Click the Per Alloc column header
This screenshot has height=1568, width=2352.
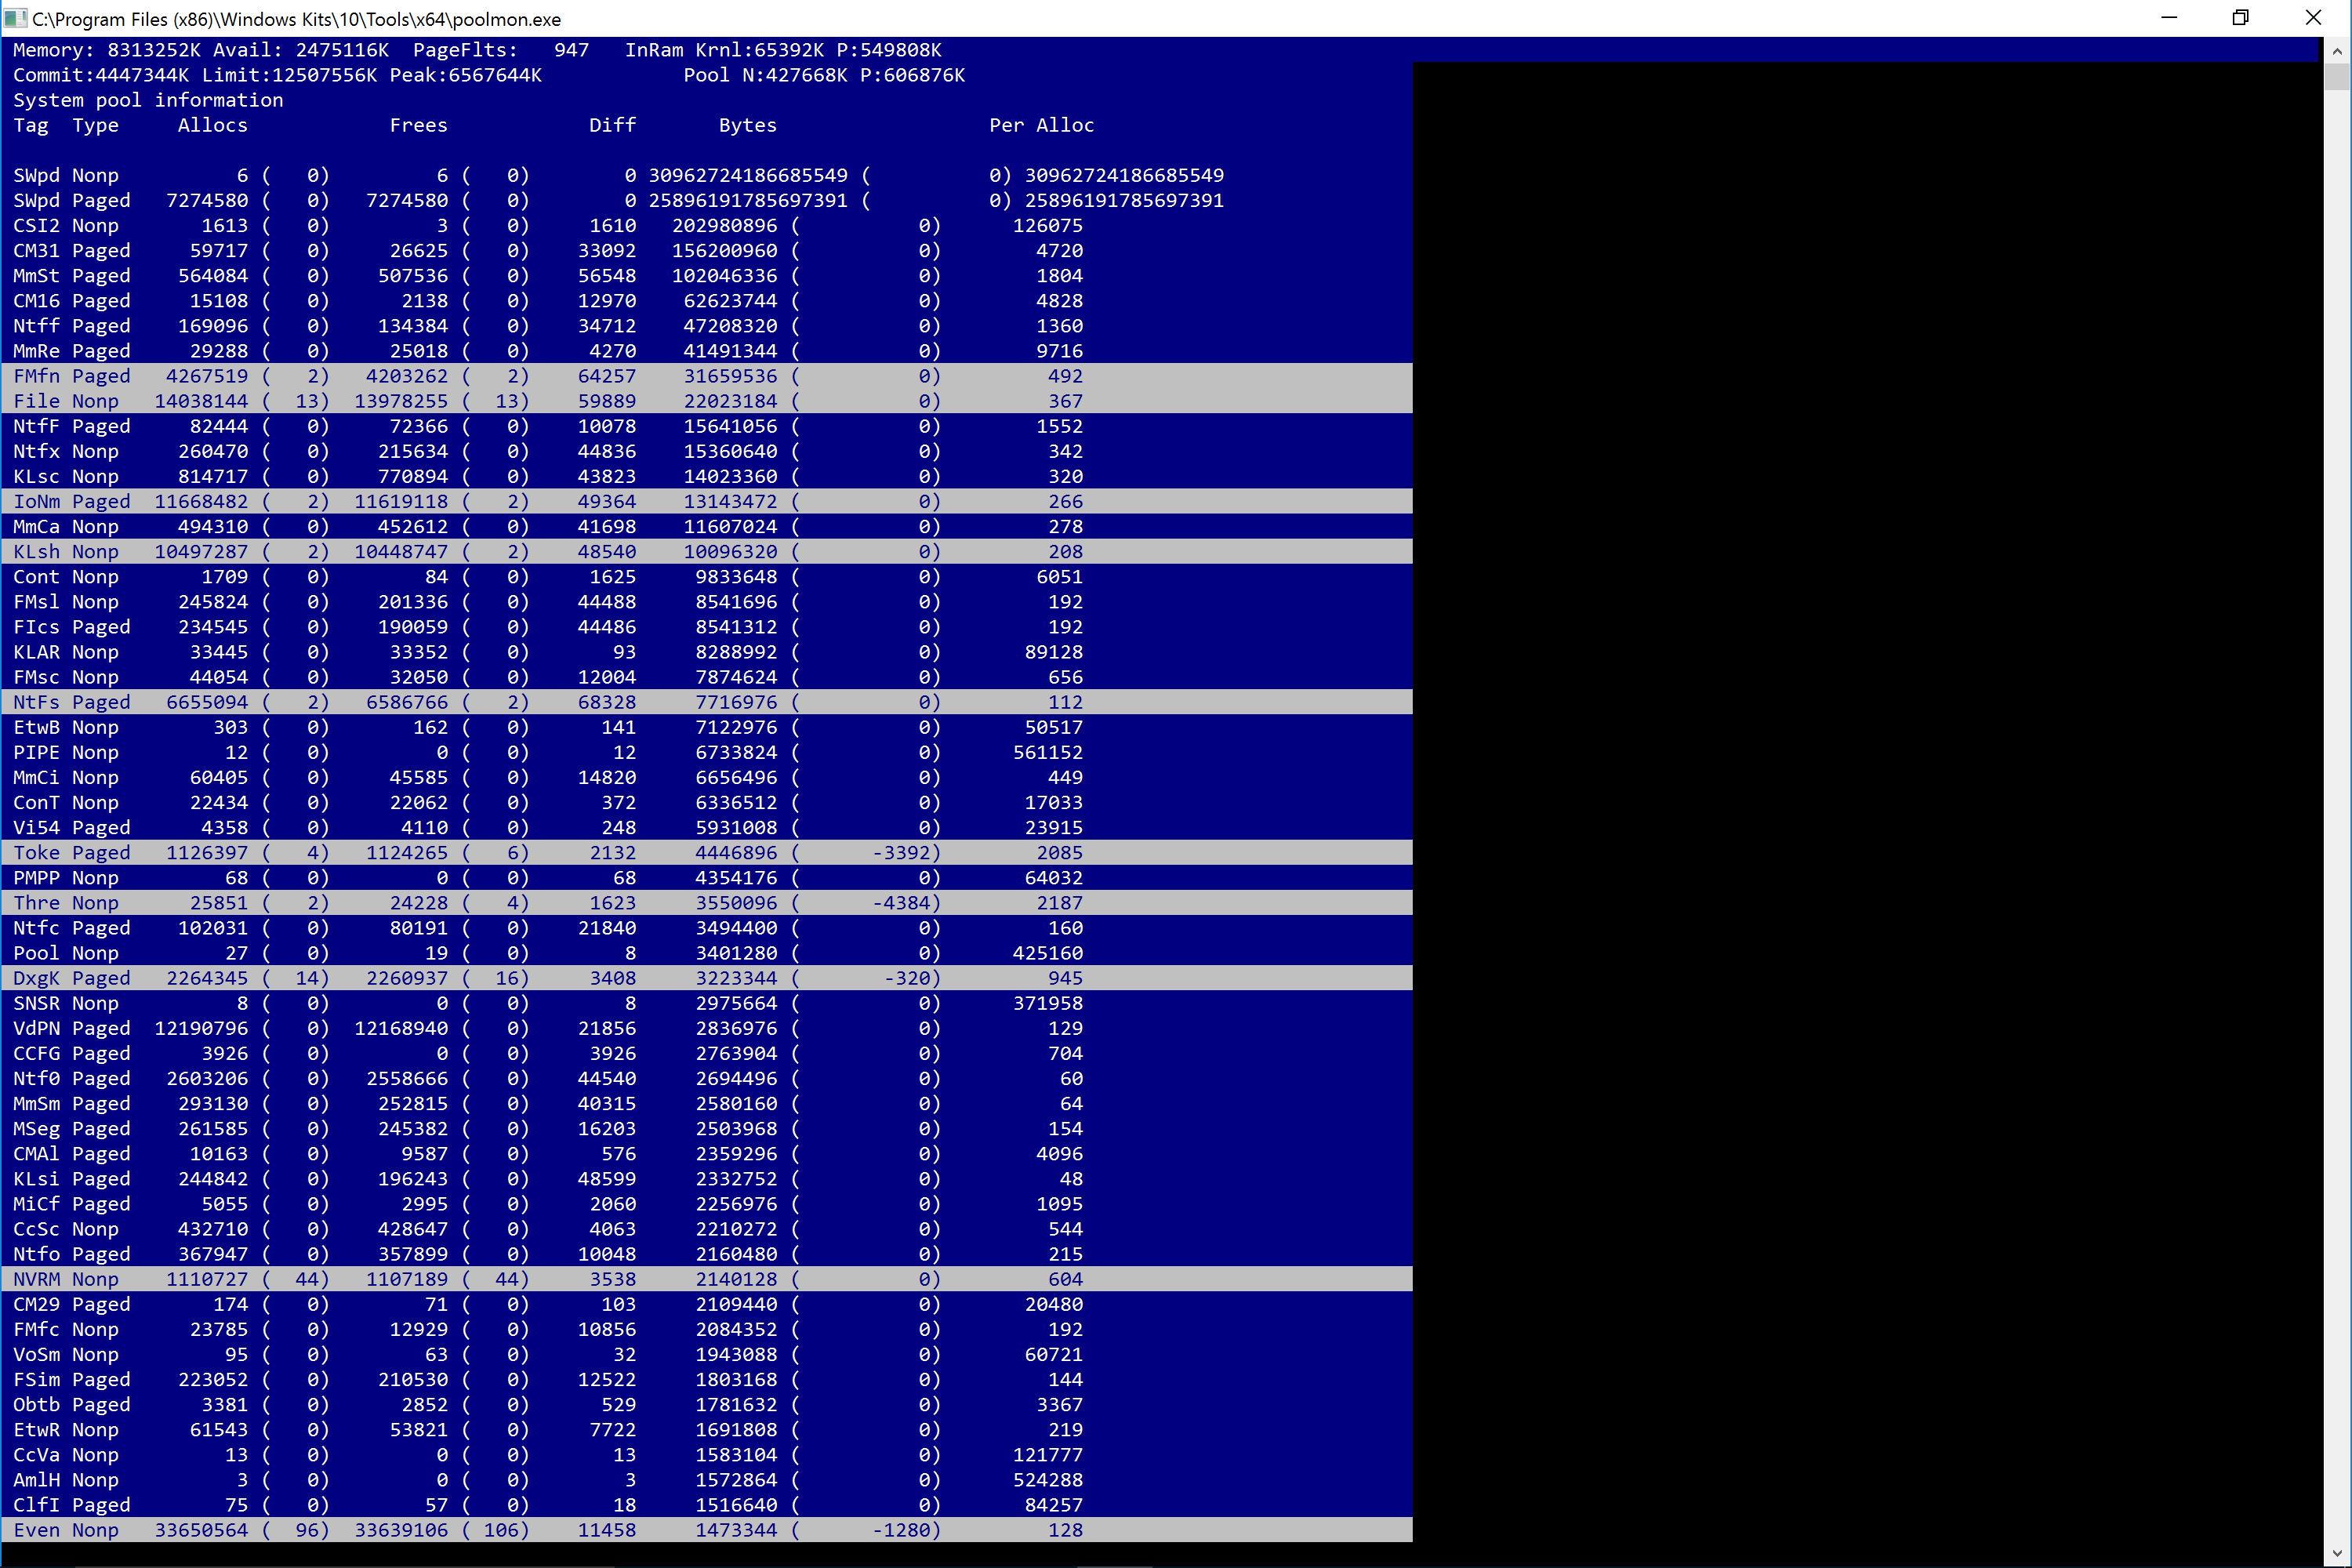1041,125
